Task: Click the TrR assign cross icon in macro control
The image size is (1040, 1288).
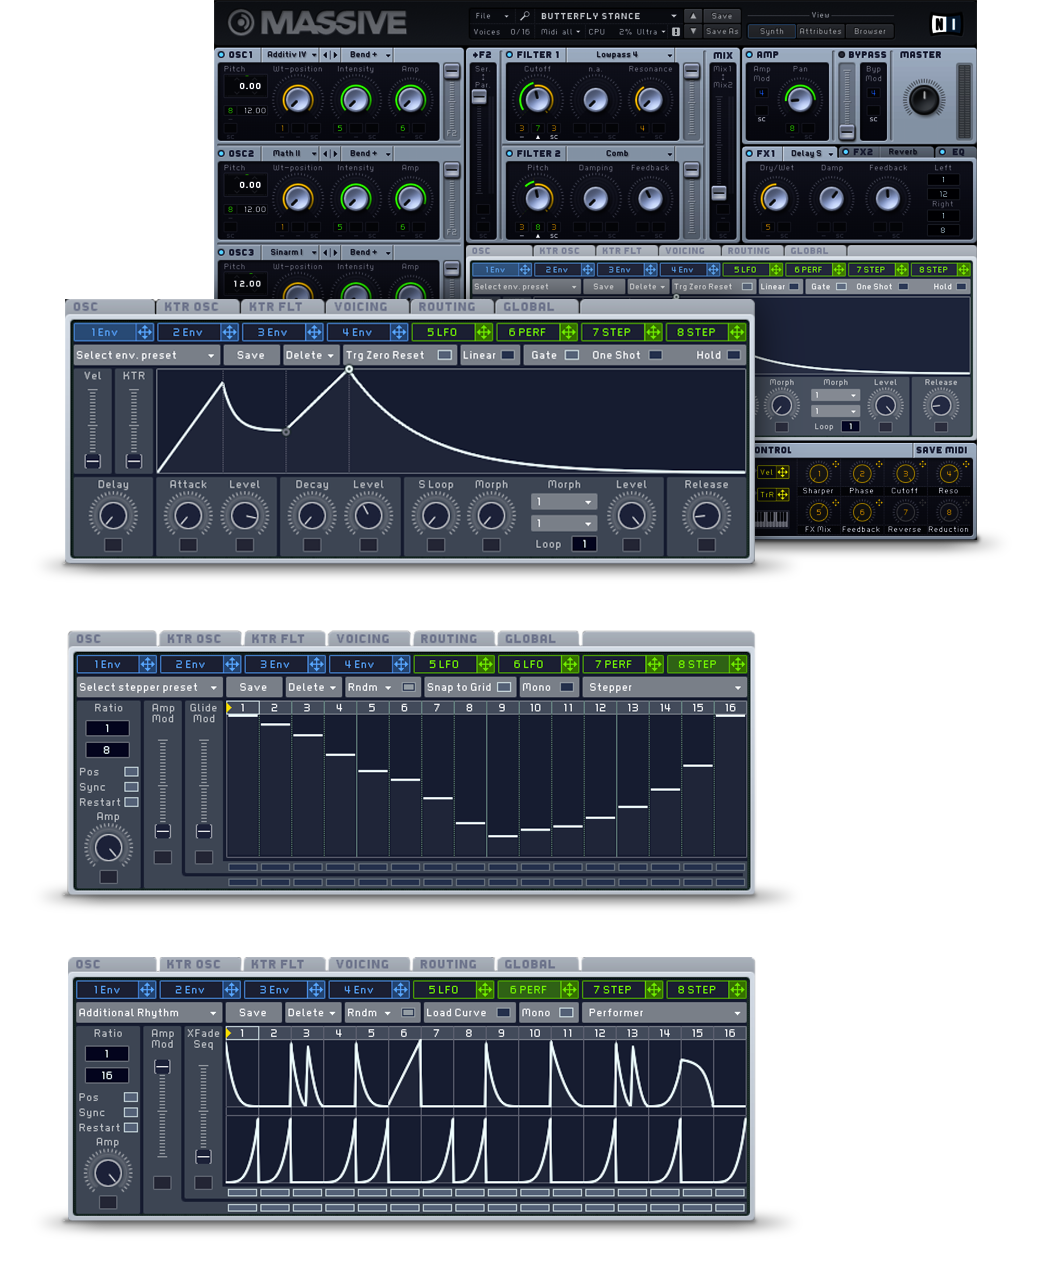Action: [x=782, y=494]
